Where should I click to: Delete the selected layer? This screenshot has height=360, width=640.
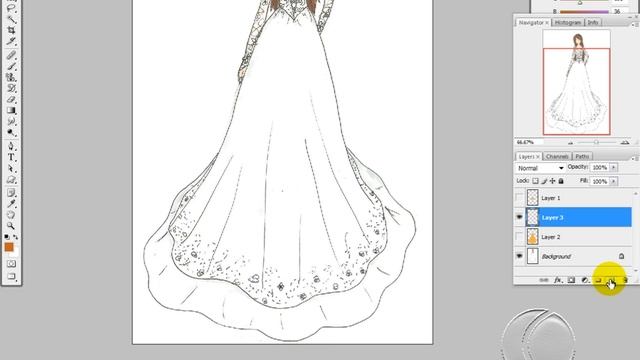click(625, 280)
